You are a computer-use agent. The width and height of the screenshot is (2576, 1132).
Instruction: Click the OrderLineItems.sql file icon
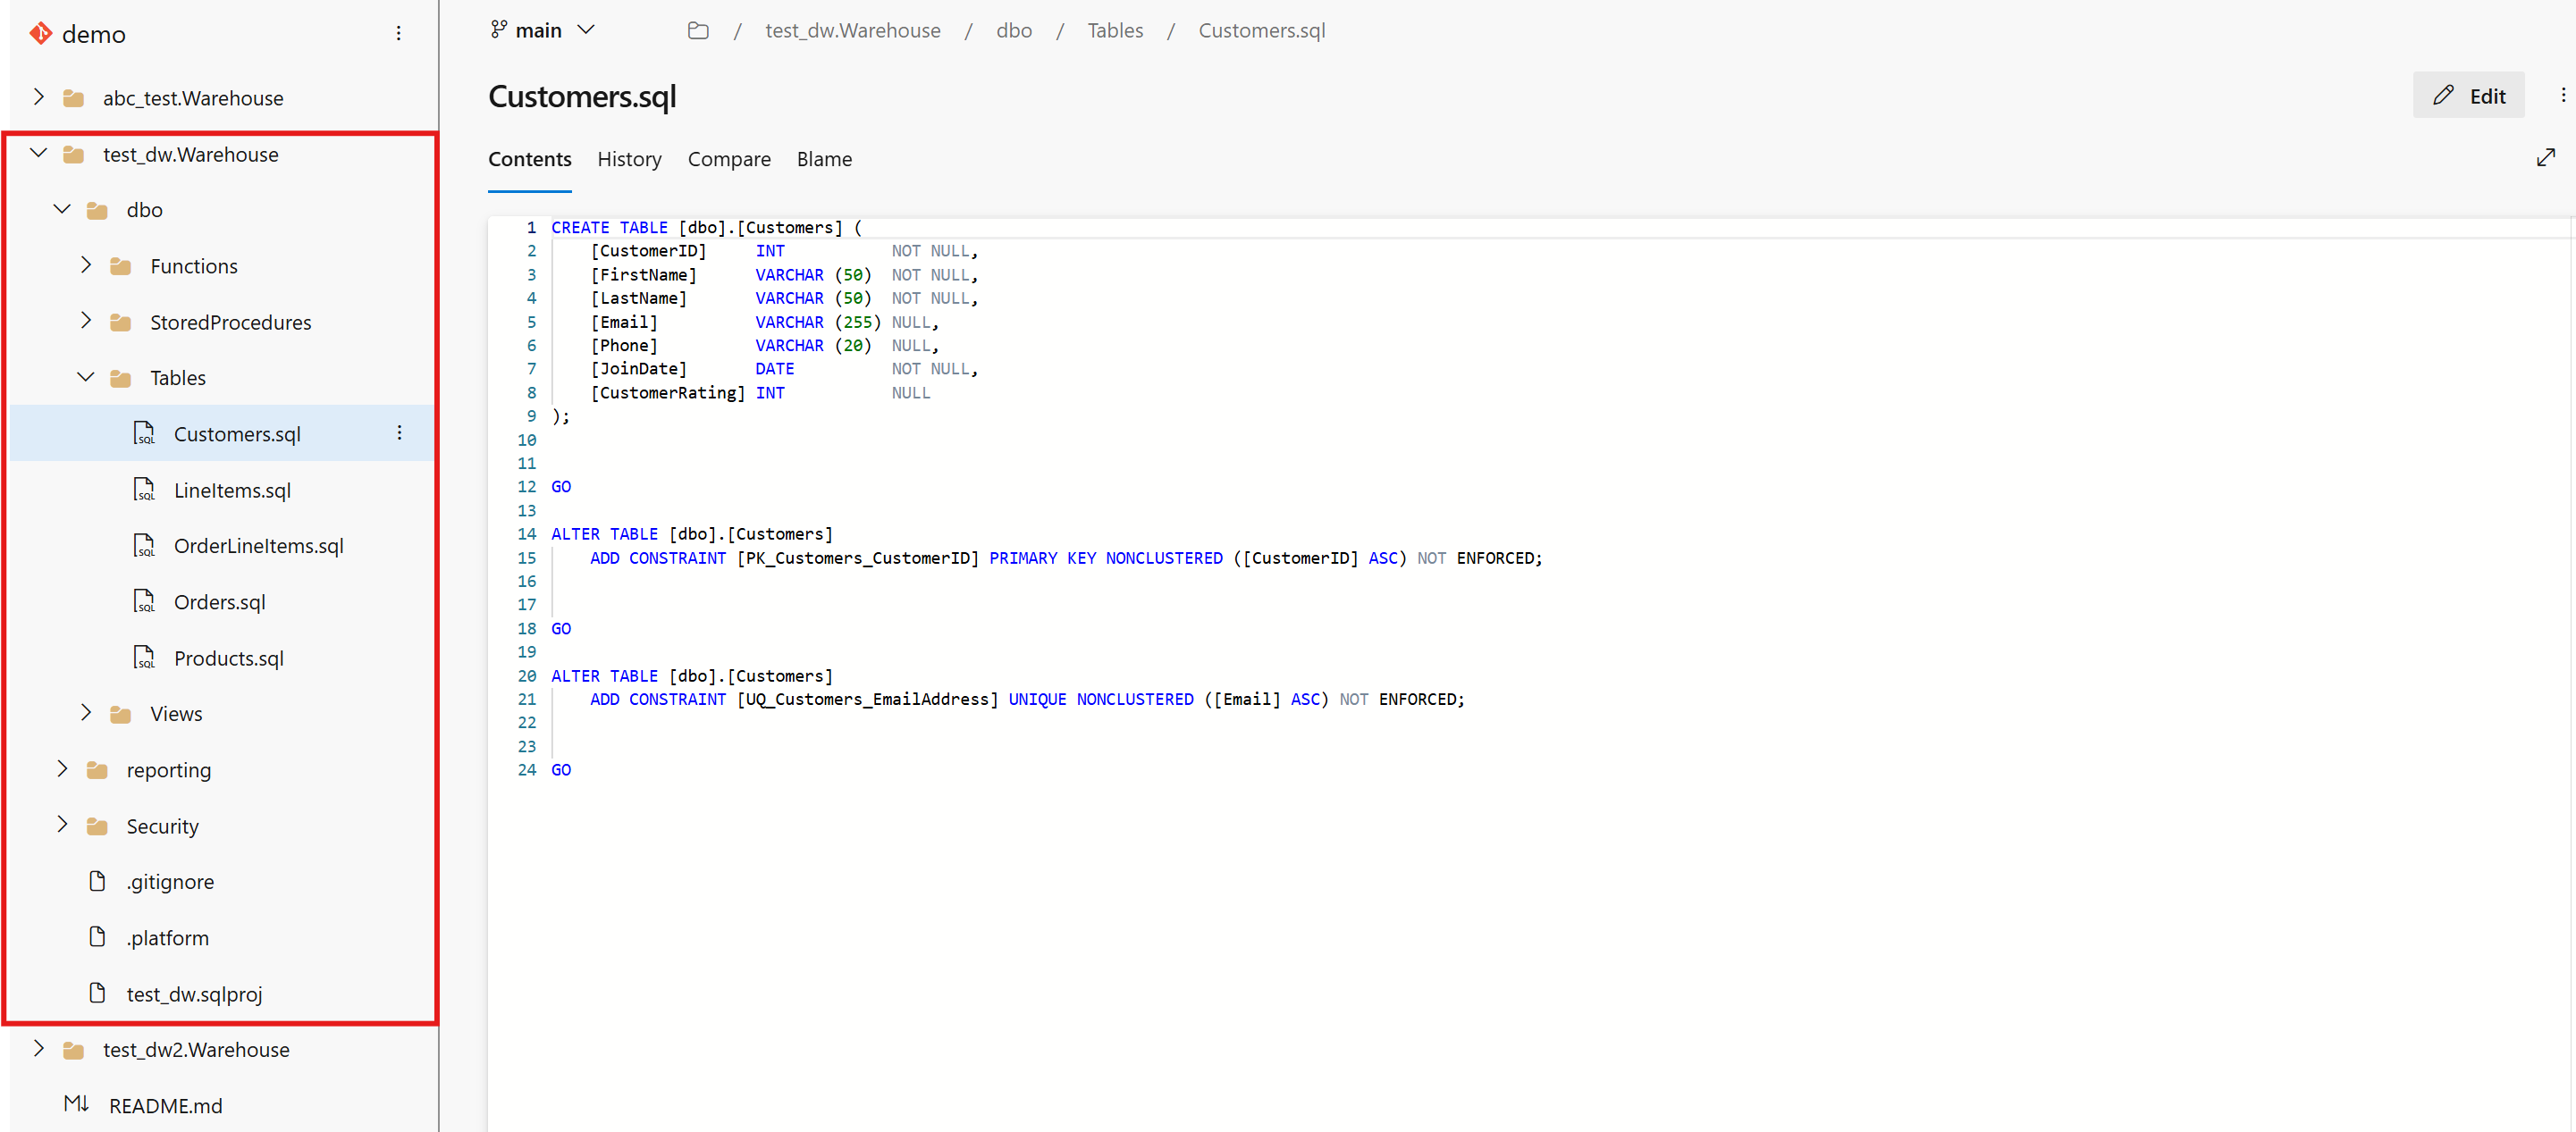tap(144, 545)
